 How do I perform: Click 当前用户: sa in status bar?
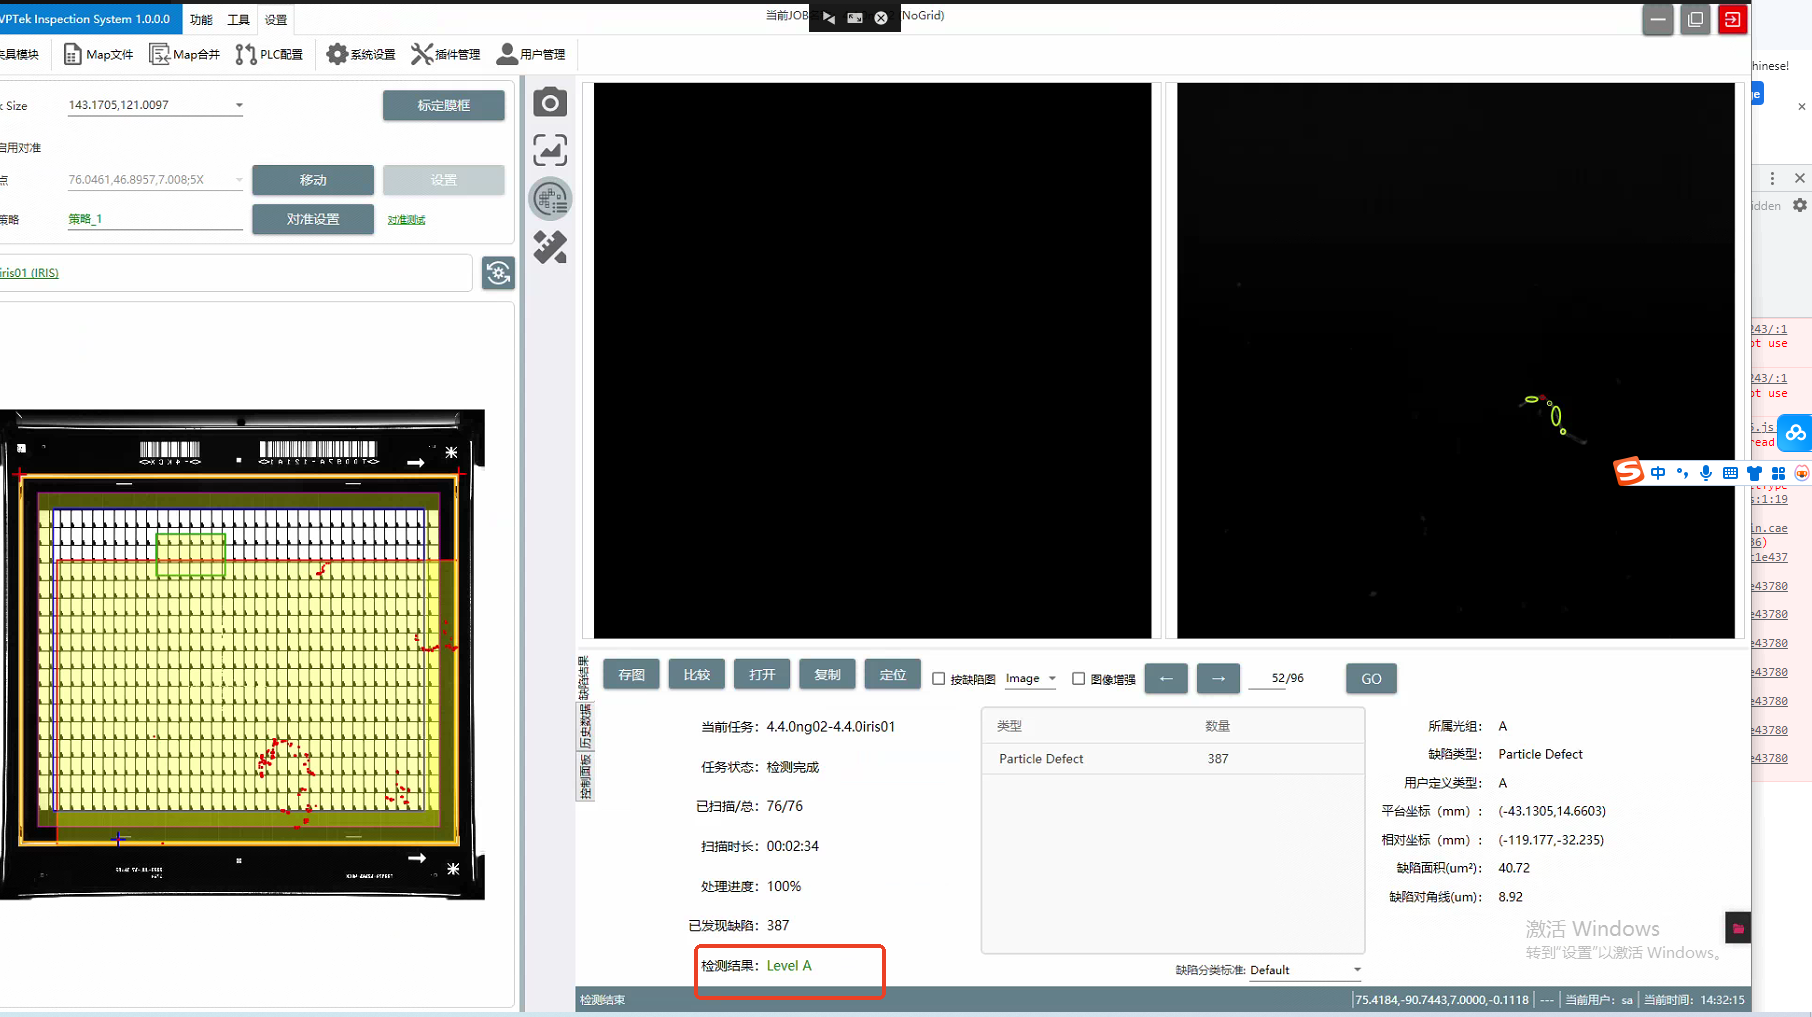pyautogui.click(x=1598, y=1000)
